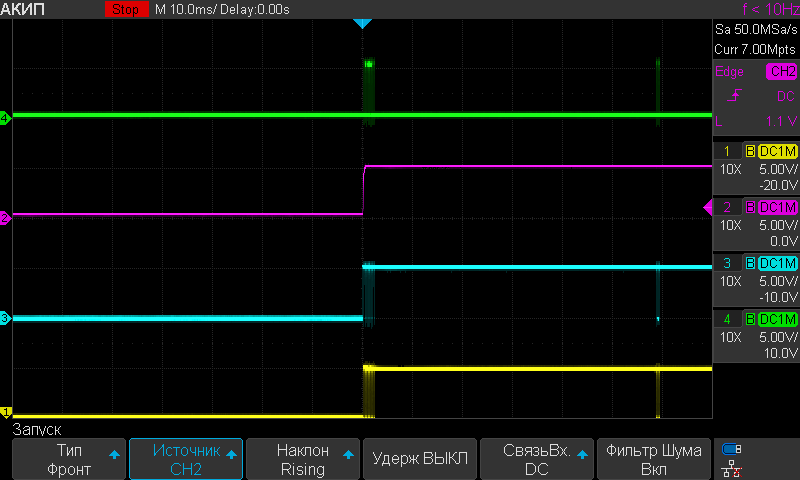This screenshot has height=480, width=800.
Task: Click the M 10.0ms/ timebase readout
Action: pyautogui.click(x=186, y=9)
